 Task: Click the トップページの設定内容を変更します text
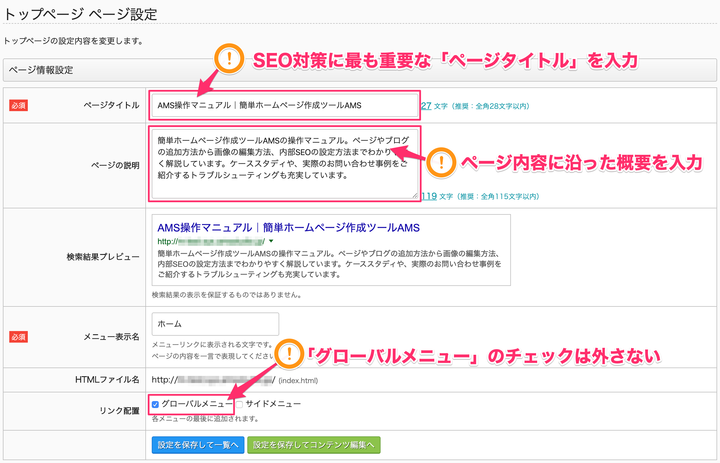click(x=73, y=41)
